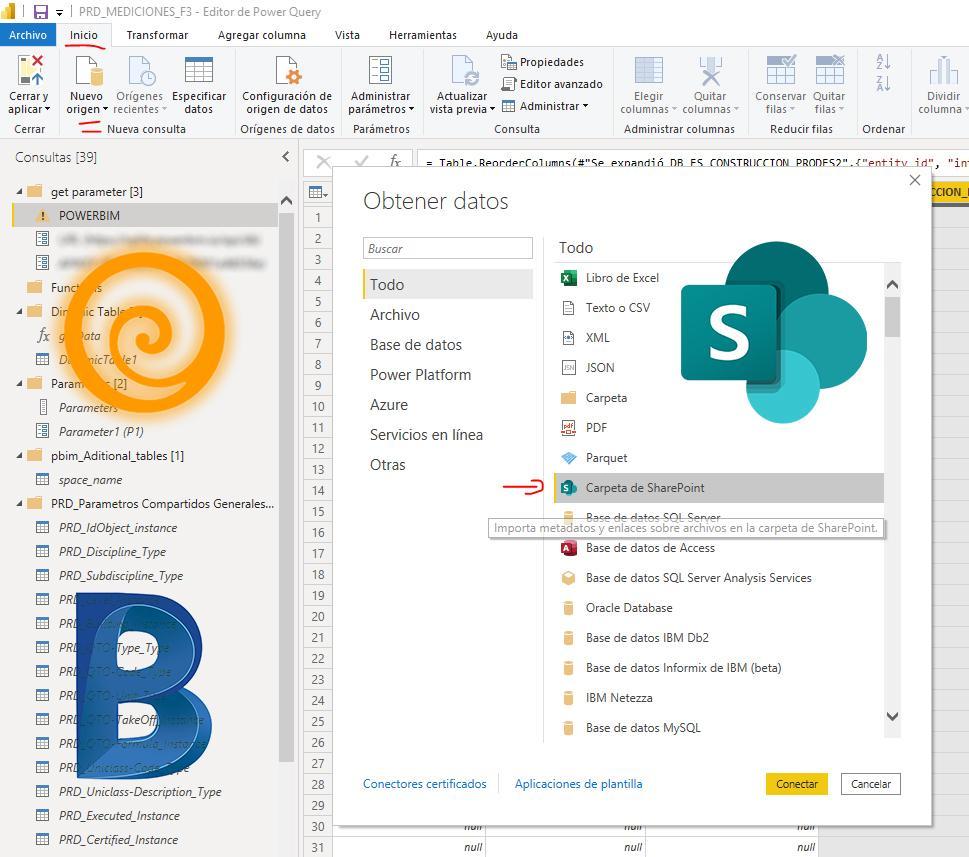The height and width of the screenshot is (857, 969).
Task: Open Configuración de origen de datos
Action: click(286, 73)
